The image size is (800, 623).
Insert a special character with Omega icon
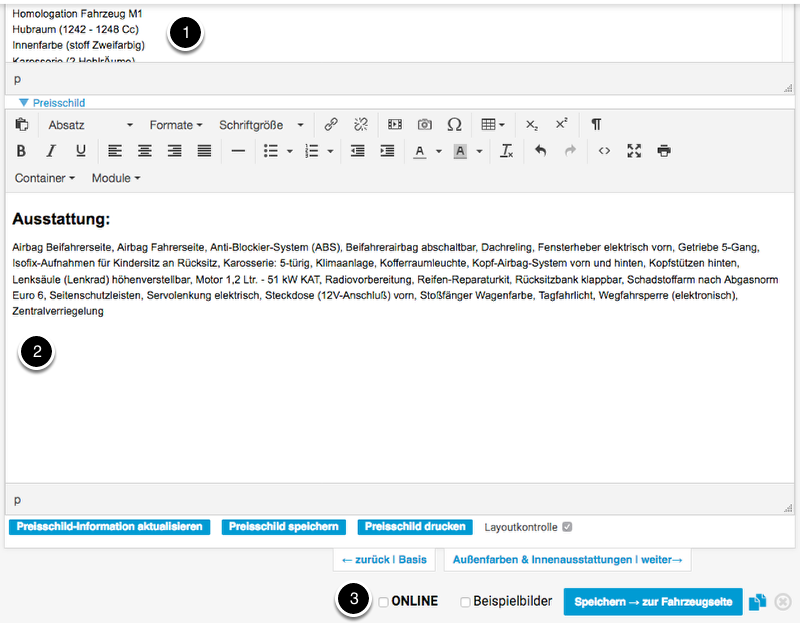(x=454, y=125)
